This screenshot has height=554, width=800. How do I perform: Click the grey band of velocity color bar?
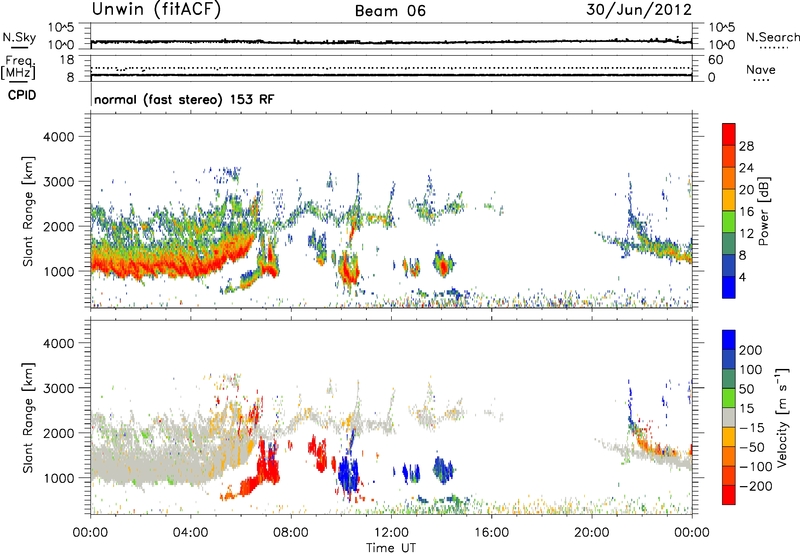click(x=729, y=417)
